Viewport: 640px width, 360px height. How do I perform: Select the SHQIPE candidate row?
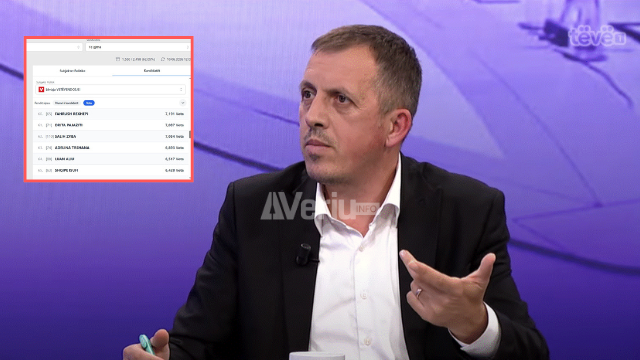tap(111, 170)
